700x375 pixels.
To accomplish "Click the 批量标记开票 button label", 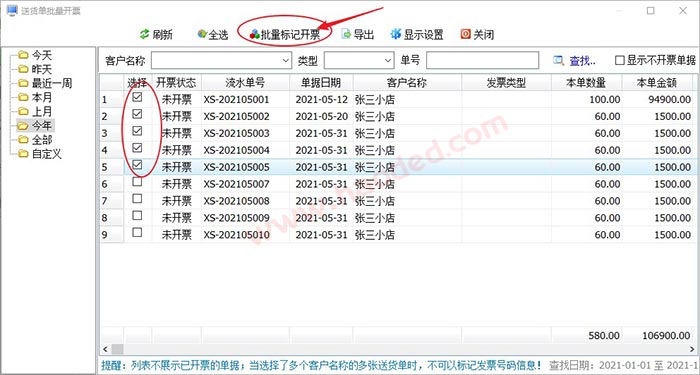I will pyautogui.click(x=291, y=35).
